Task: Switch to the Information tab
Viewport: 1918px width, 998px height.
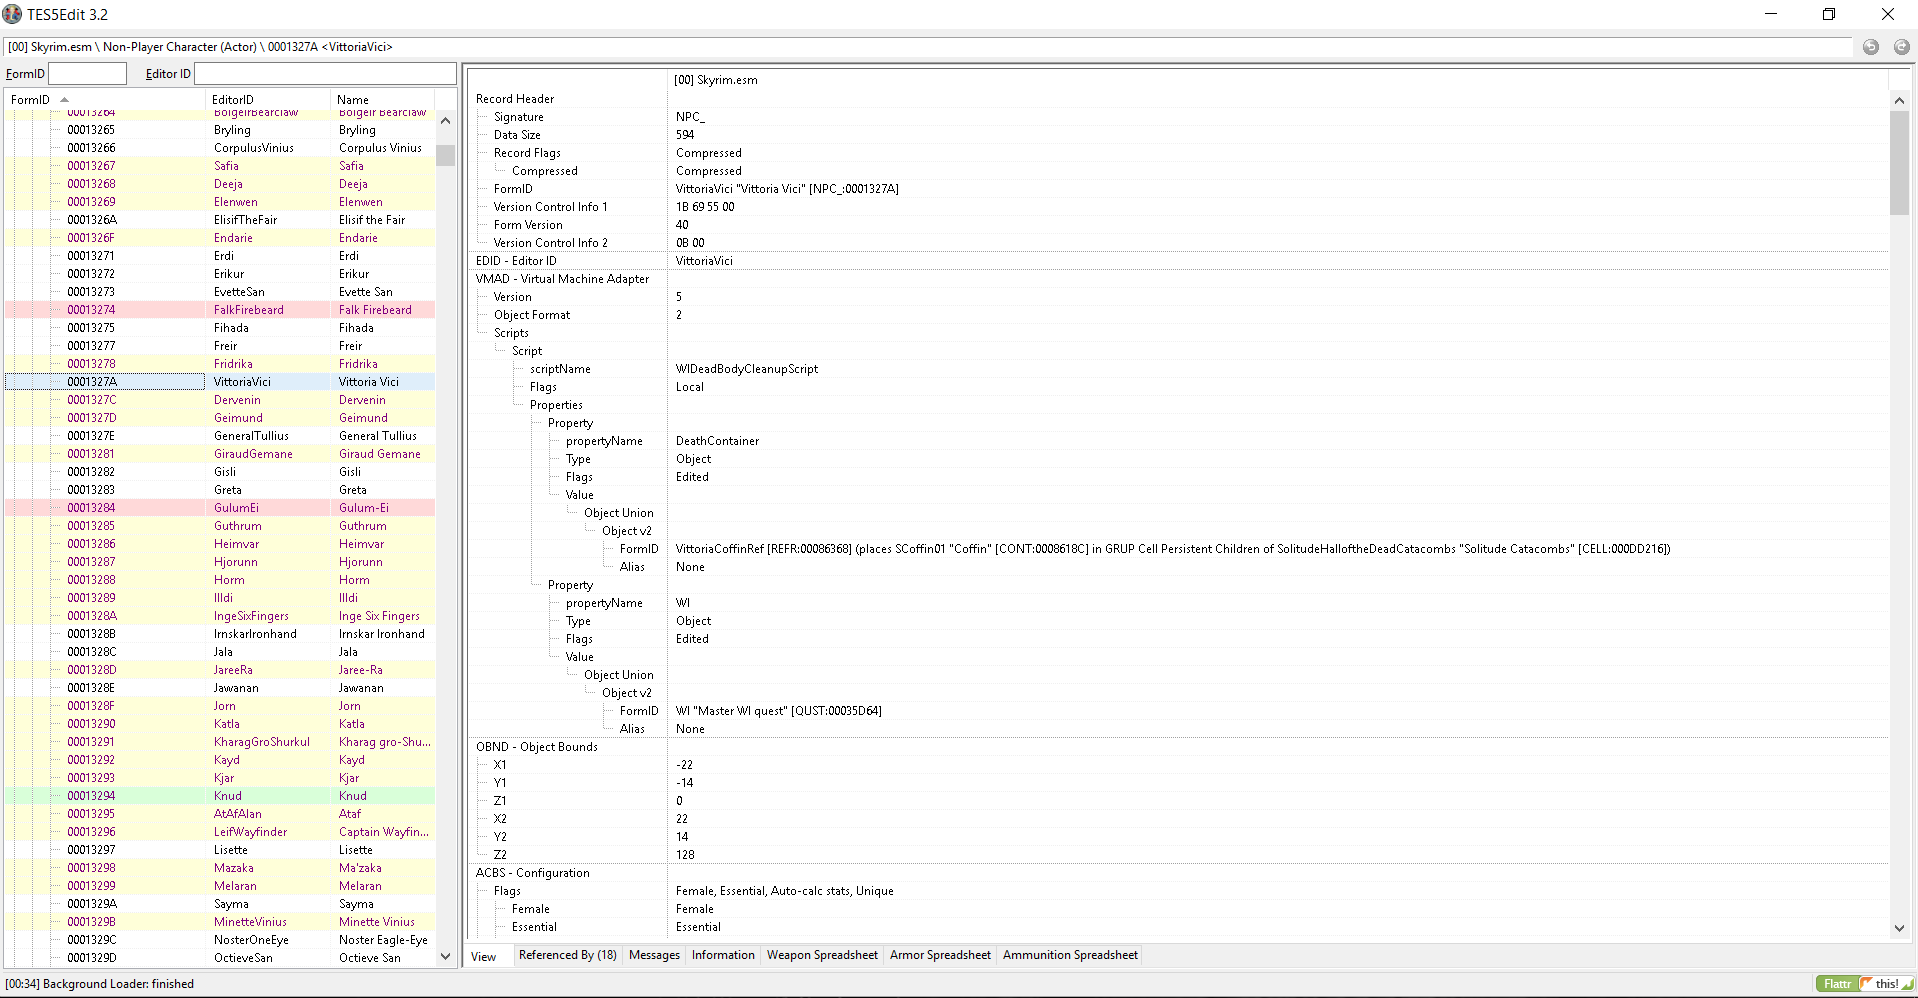Action: click(723, 955)
